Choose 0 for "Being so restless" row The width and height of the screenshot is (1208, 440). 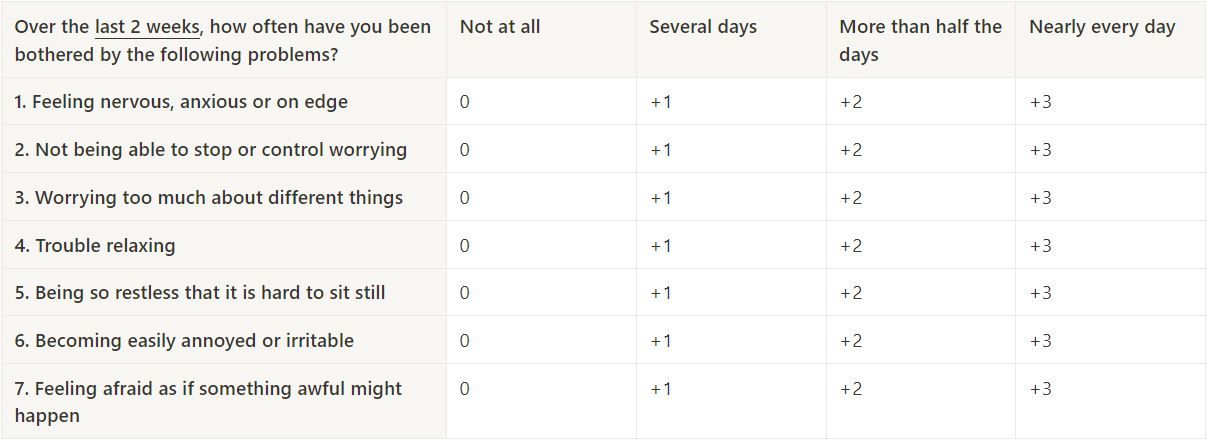pos(465,293)
